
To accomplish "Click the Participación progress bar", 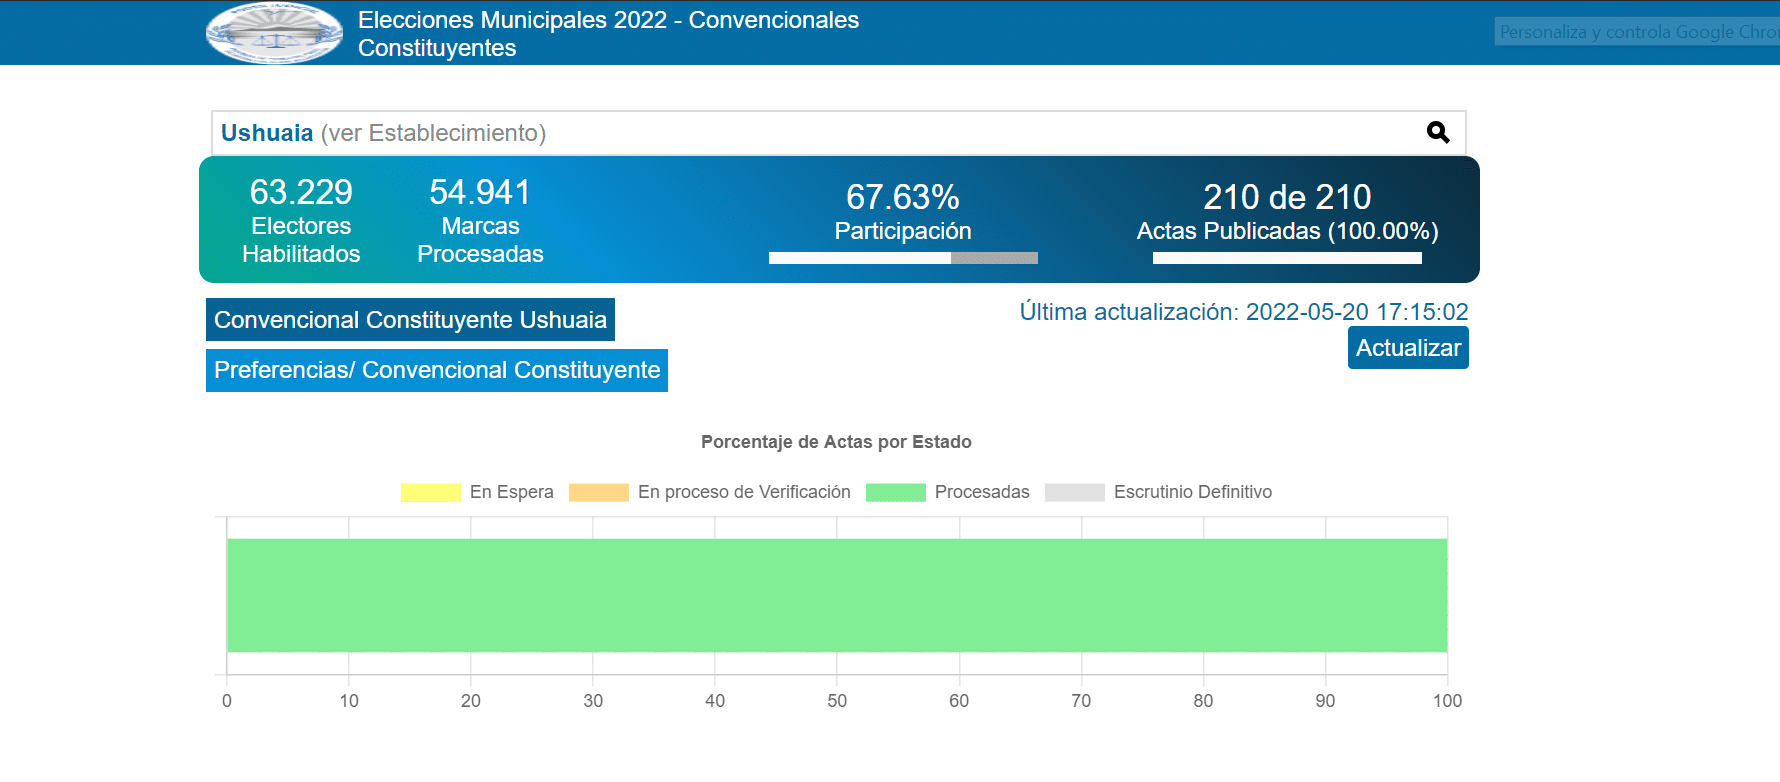I will click(x=903, y=258).
